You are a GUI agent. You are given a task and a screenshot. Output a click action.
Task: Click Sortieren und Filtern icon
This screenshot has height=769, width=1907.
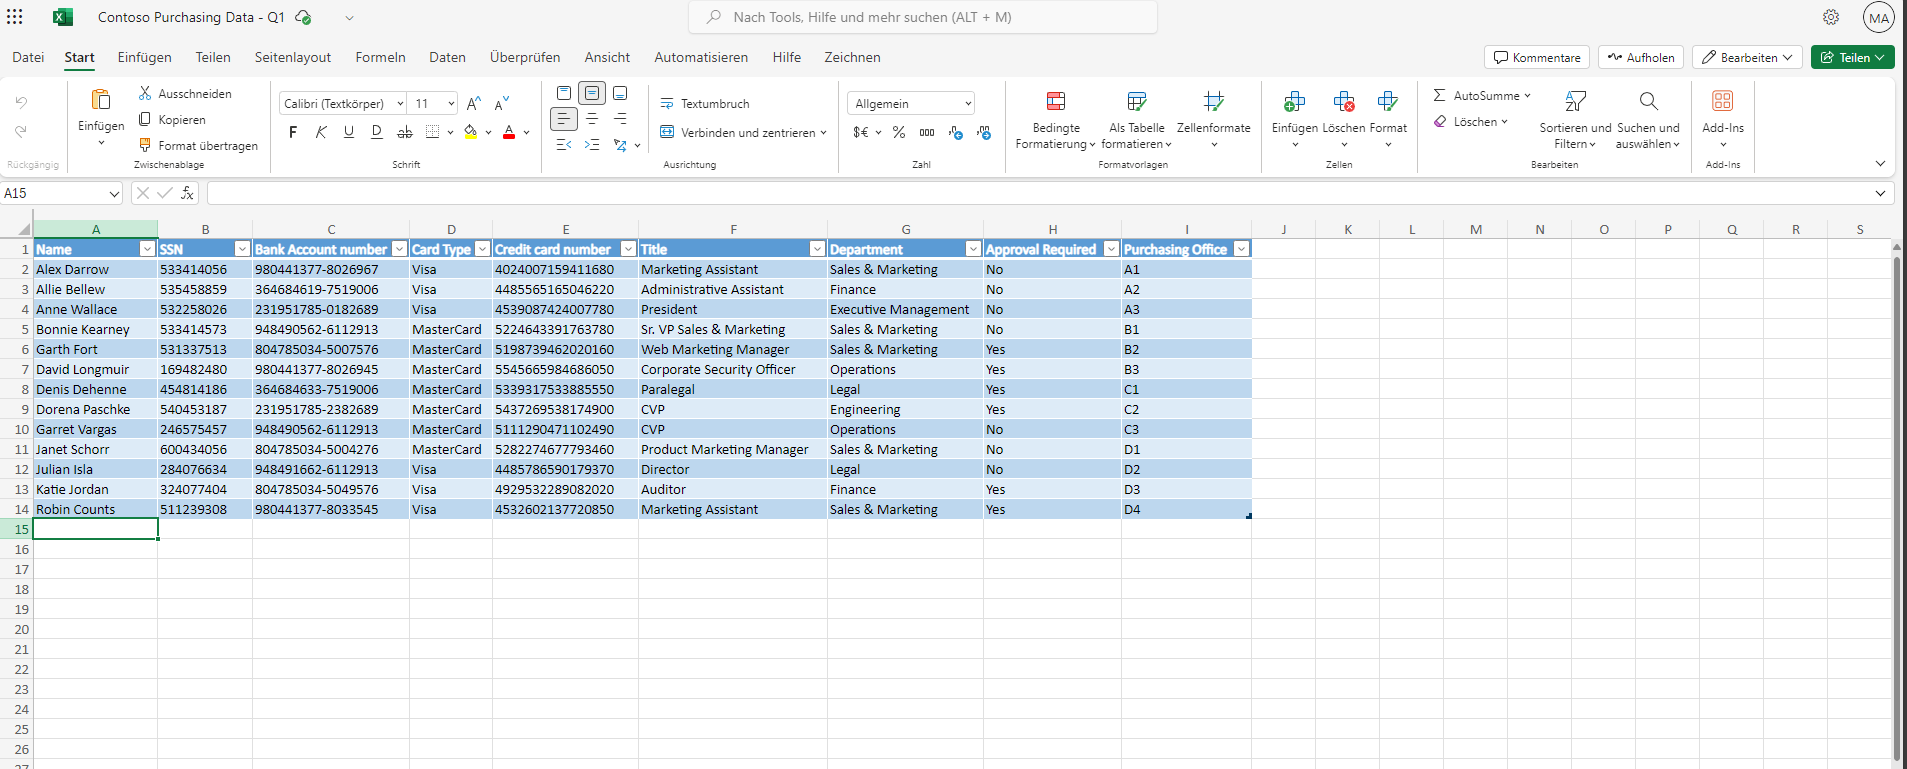coord(1575,102)
